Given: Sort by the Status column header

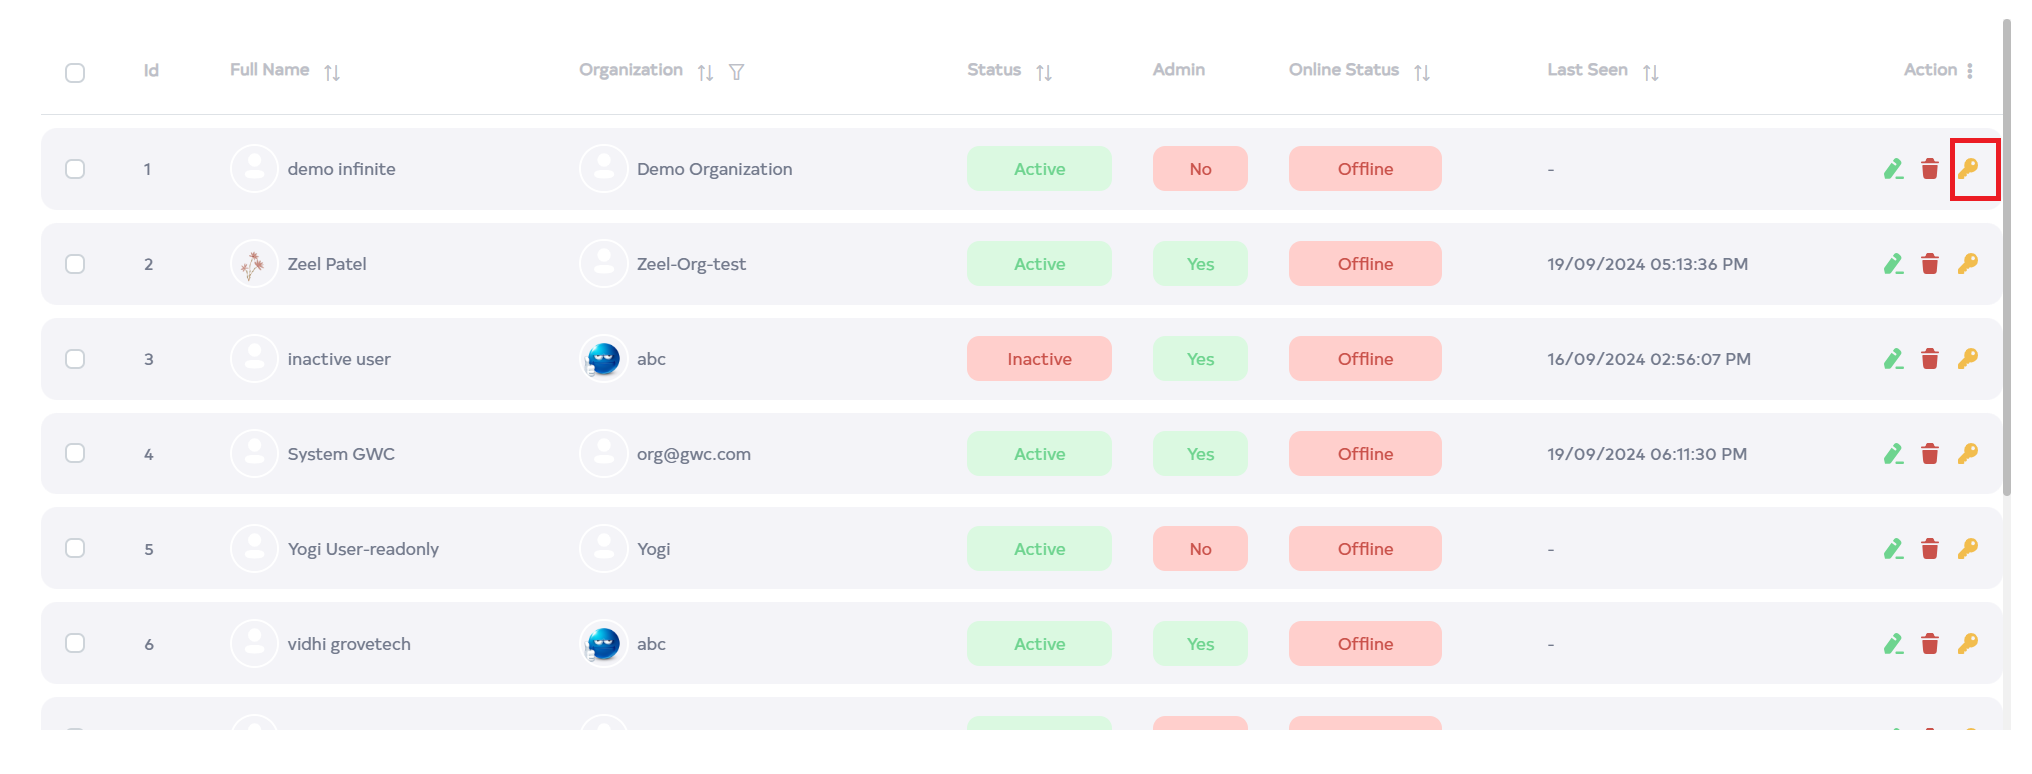Looking at the screenshot, I should coord(1044,72).
